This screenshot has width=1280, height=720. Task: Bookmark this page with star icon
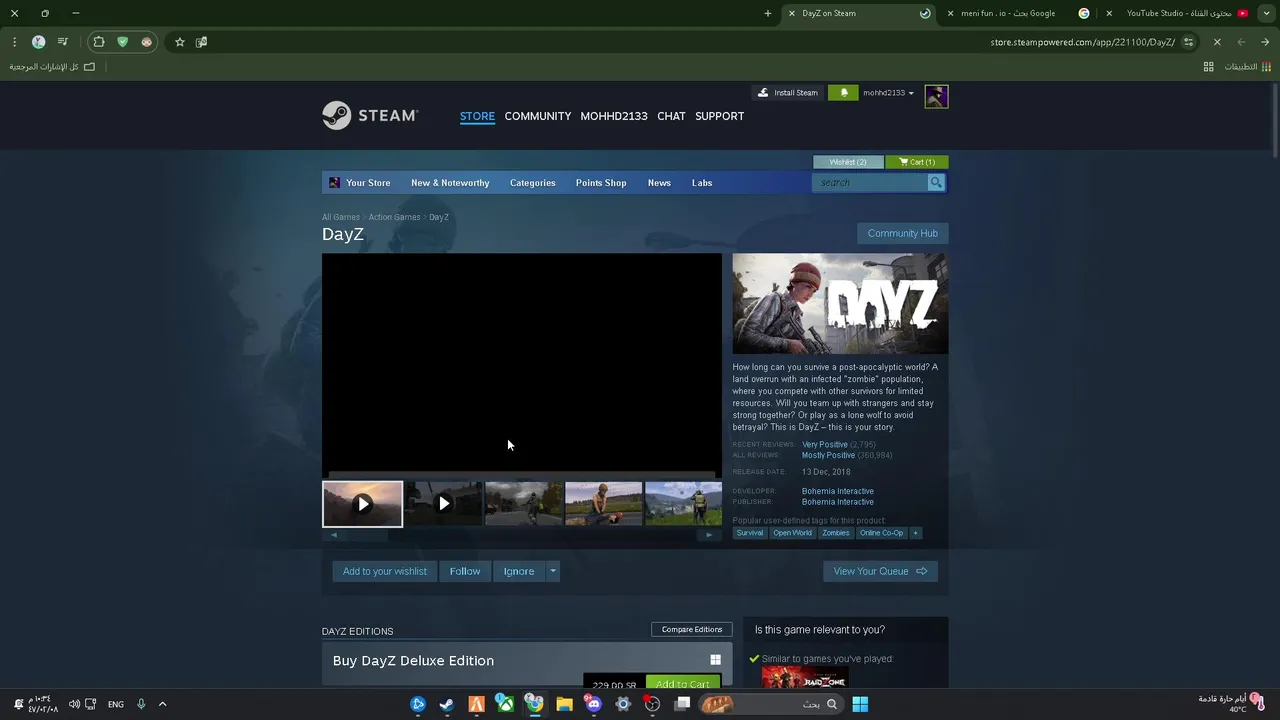click(180, 42)
